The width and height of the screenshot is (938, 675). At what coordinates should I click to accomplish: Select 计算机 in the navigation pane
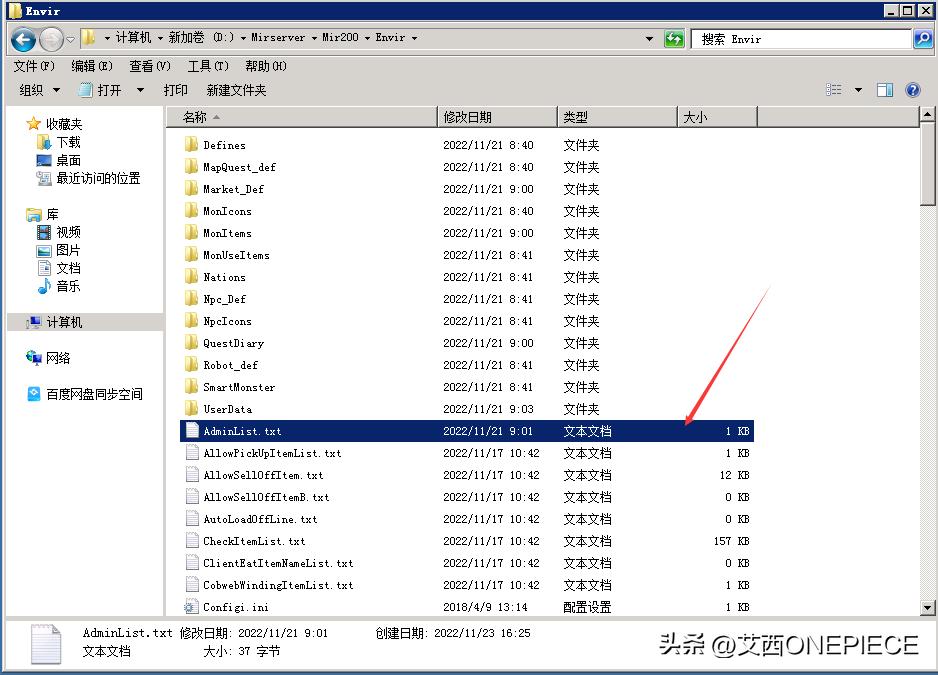(64, 322)
